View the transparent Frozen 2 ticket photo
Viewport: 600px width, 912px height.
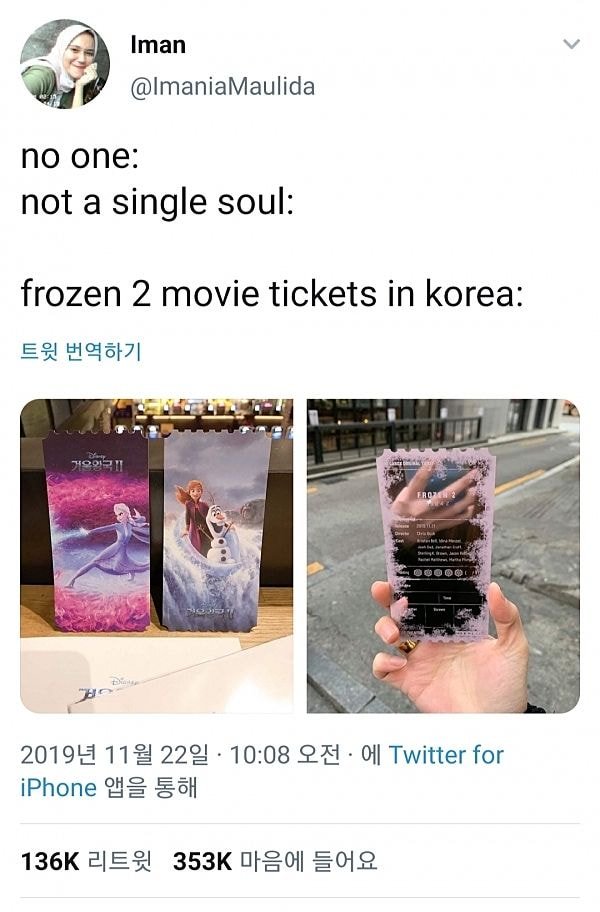click(443, 555)
